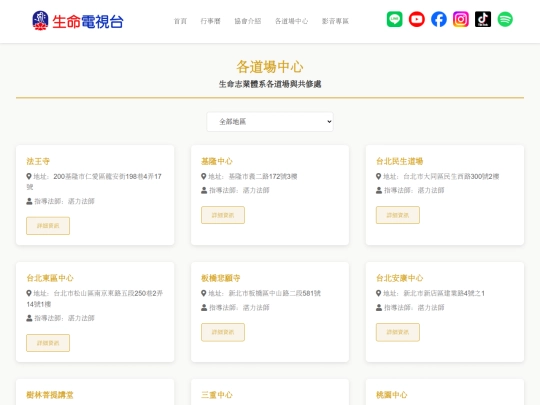
Task: View 詳細資訊 for 板橋悲願寺
Action: point(223,332)
